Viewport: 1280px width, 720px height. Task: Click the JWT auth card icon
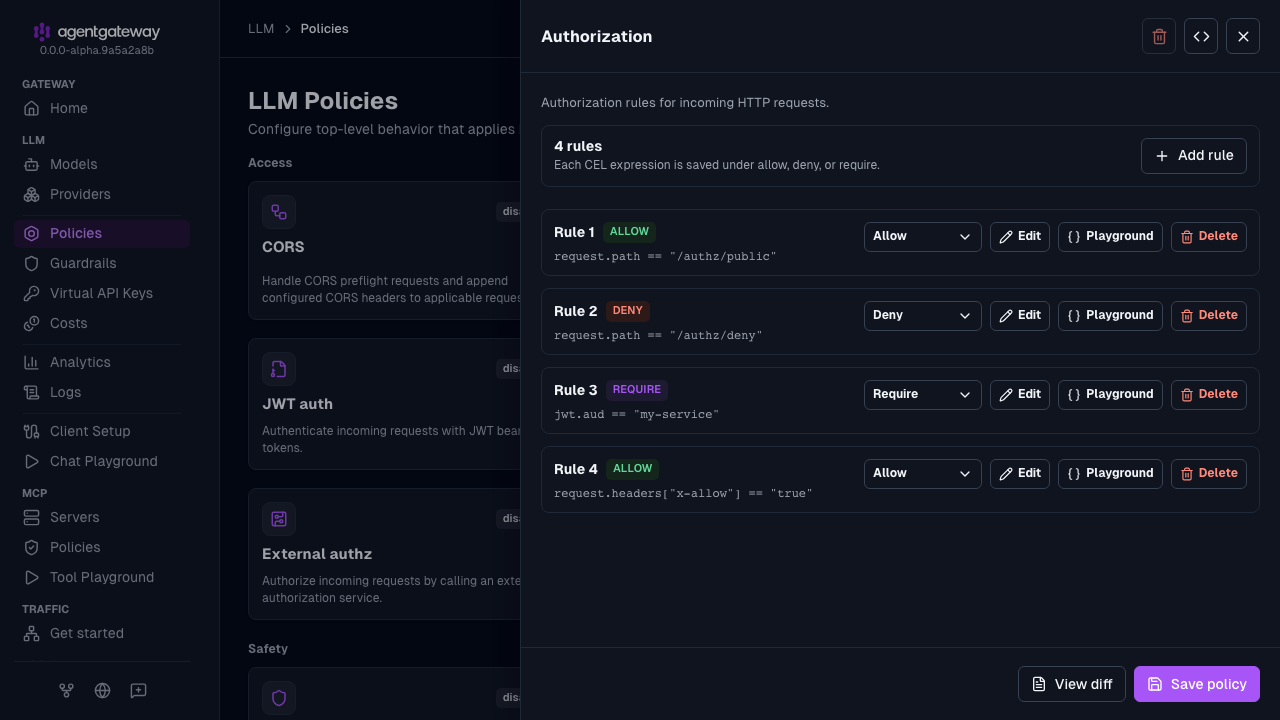279,369
